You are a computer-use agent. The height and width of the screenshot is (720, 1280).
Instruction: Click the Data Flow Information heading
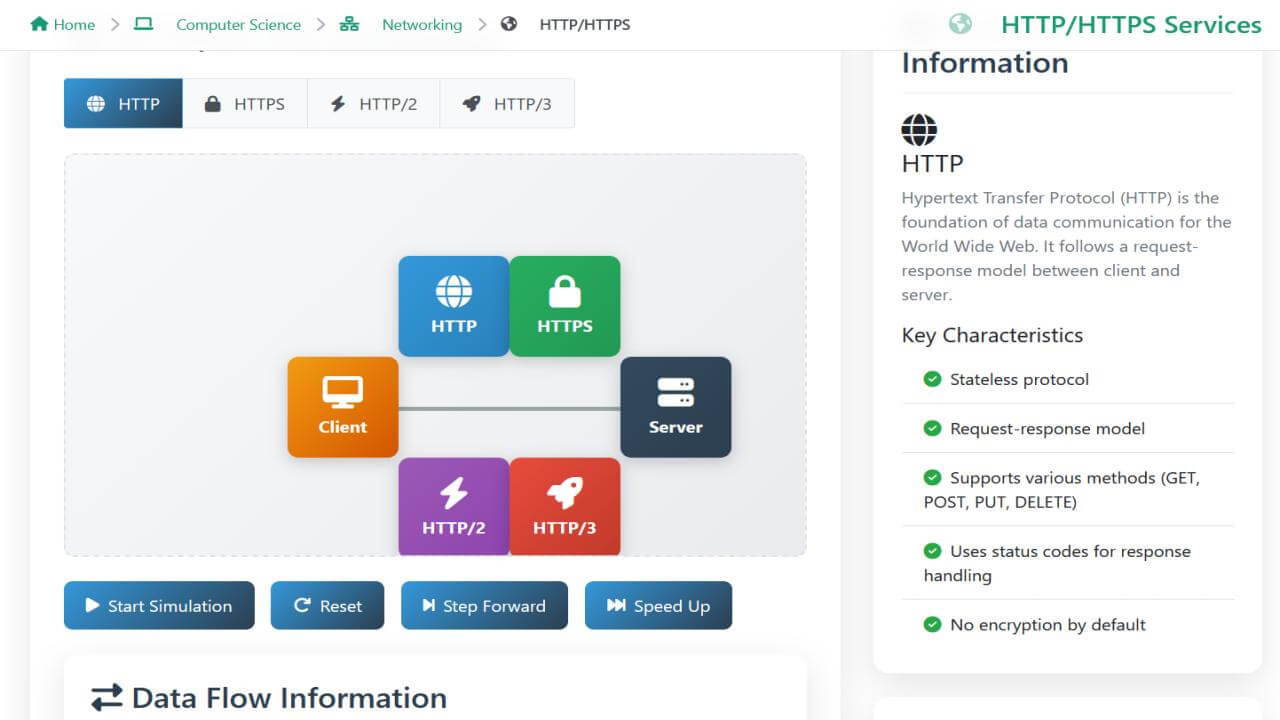[289, 698]
